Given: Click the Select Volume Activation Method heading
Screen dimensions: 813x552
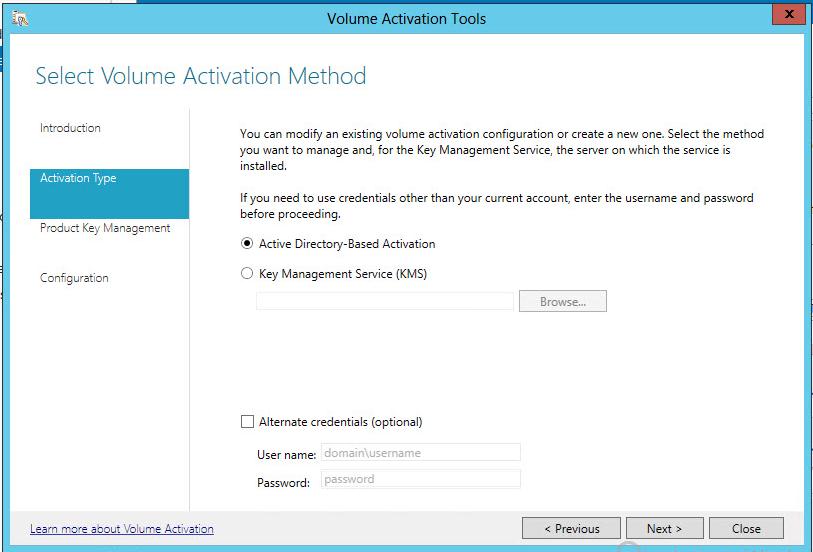Looking at the screenshot, I should click(201, 76).
